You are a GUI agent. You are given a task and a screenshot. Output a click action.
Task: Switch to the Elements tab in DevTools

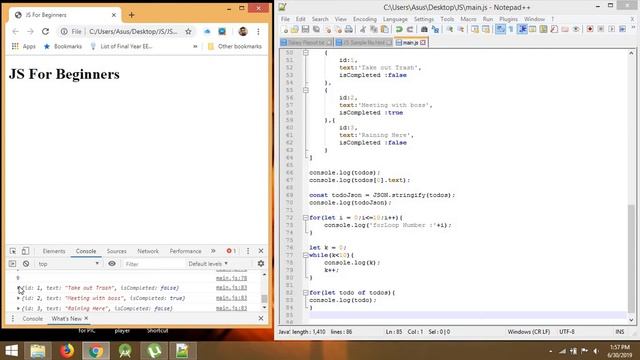[x=54, y=251]
